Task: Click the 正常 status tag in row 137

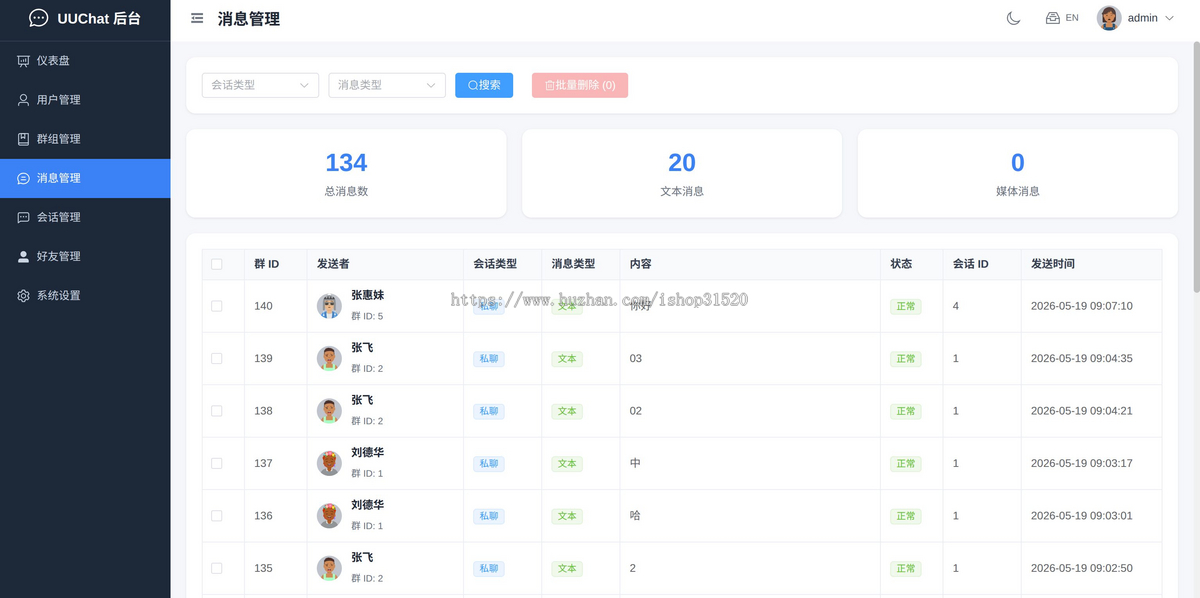Action: 906,463
